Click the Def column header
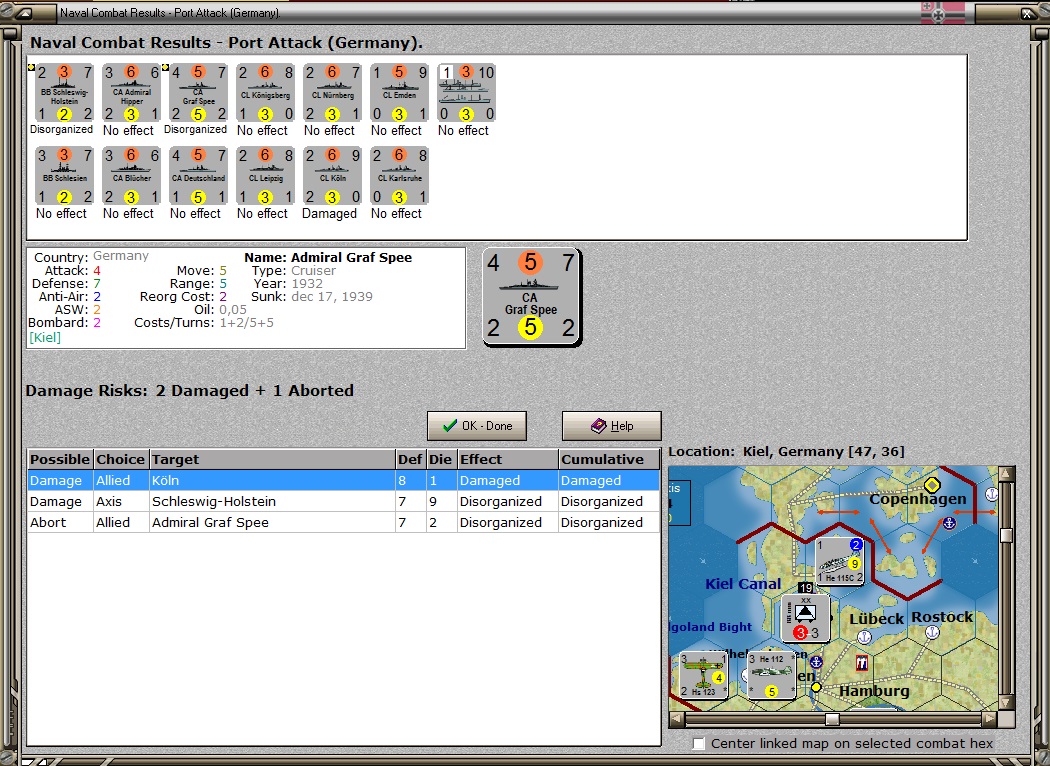Viewport: 1050px width, 766px height. point(411,459)
